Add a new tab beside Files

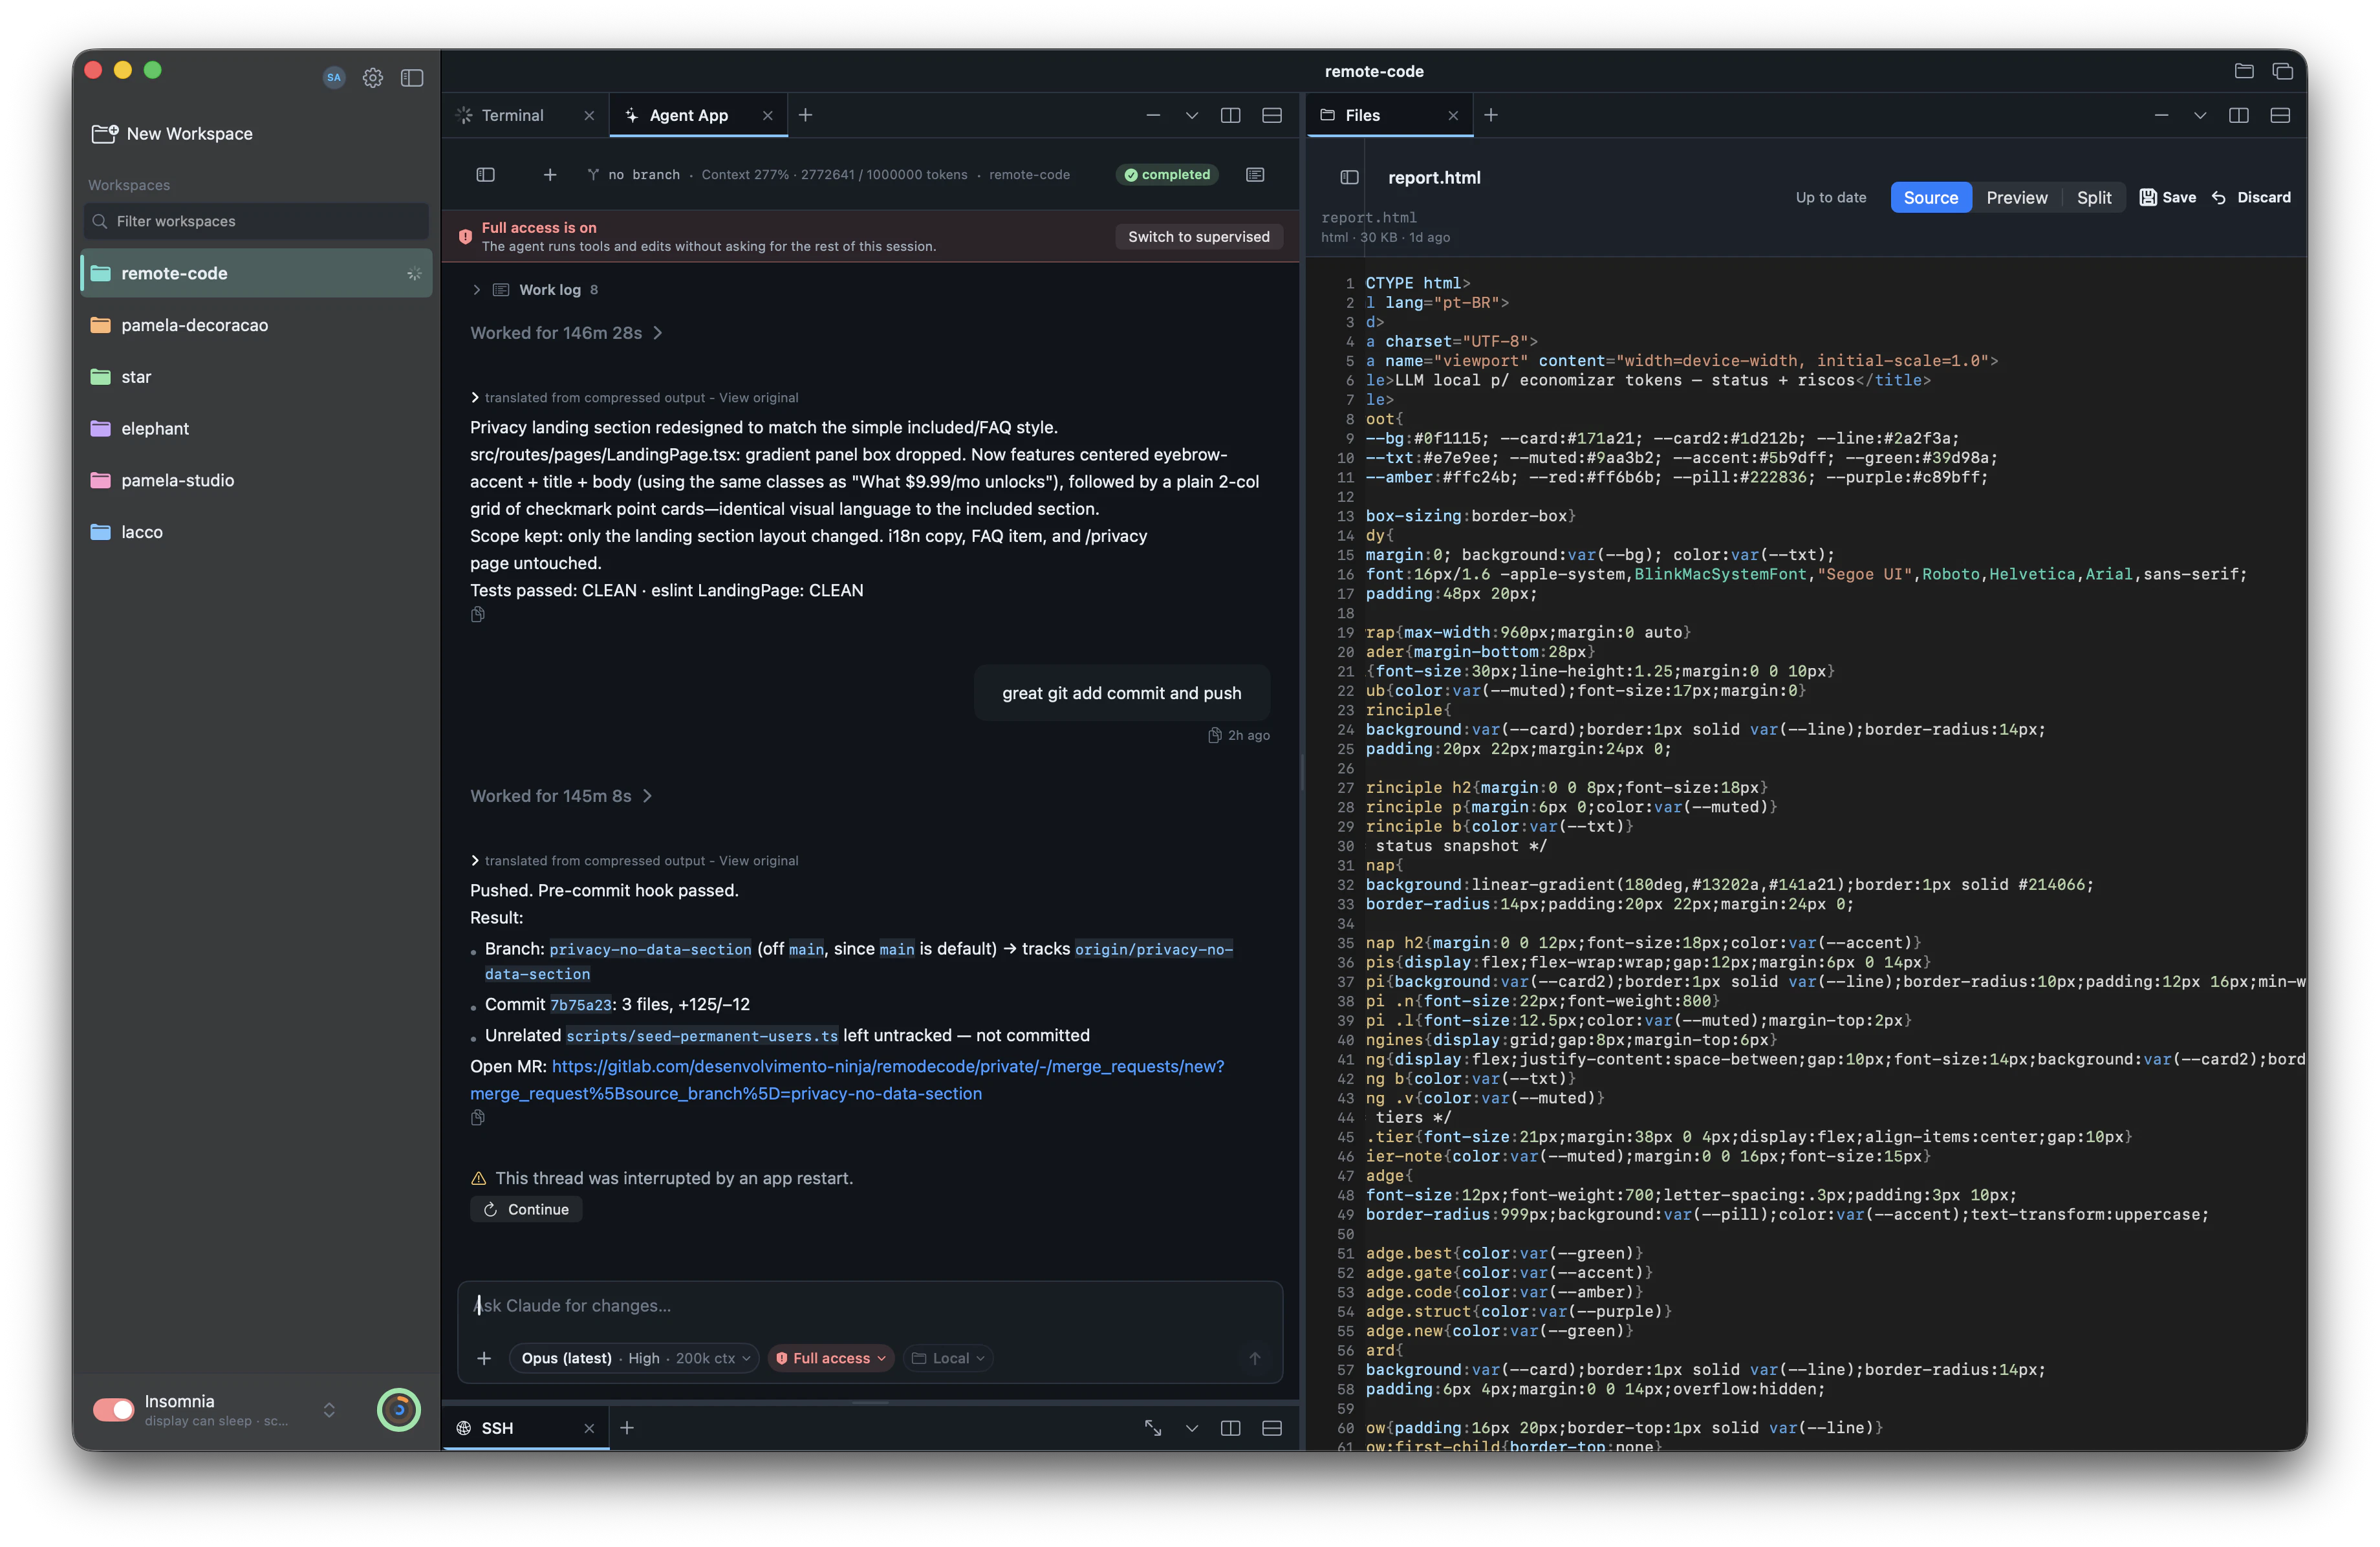coord(1491,115)
